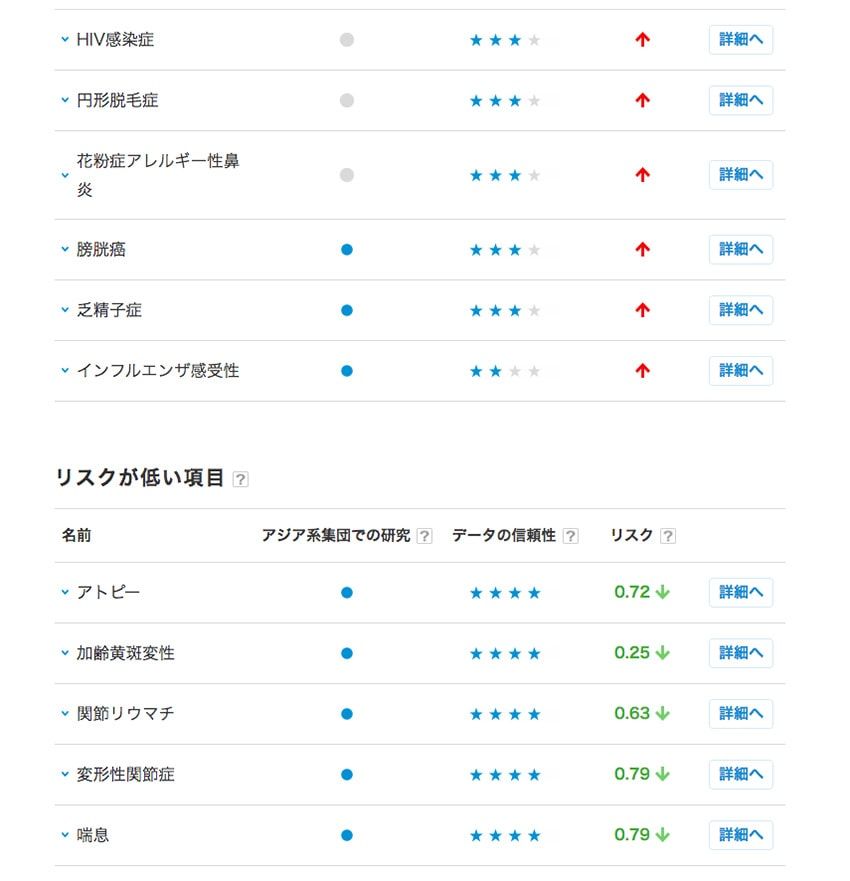This screenshot has height=881, width=850.
Task: Click the green down arrow for アトピー risk
Action: pos(665,592)
